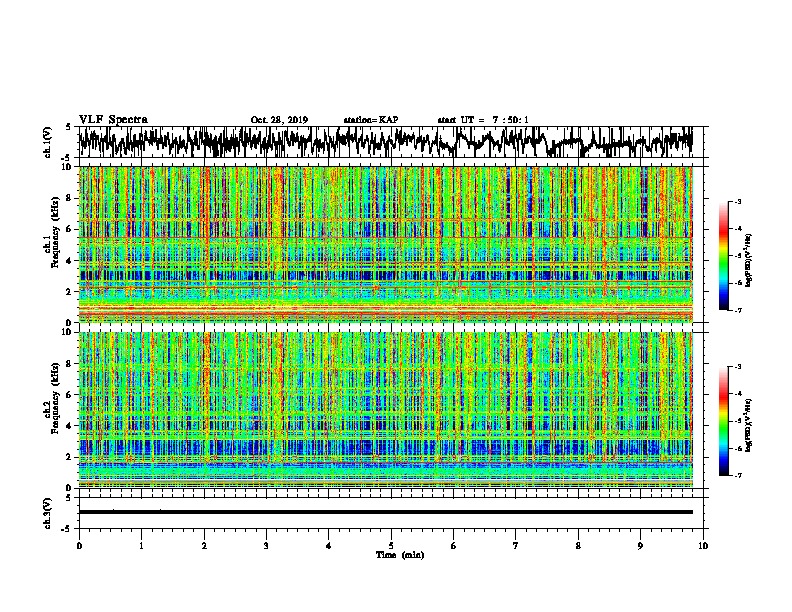
Task: Click inside the ch.1 spectrogram panel
Action: 386,244
